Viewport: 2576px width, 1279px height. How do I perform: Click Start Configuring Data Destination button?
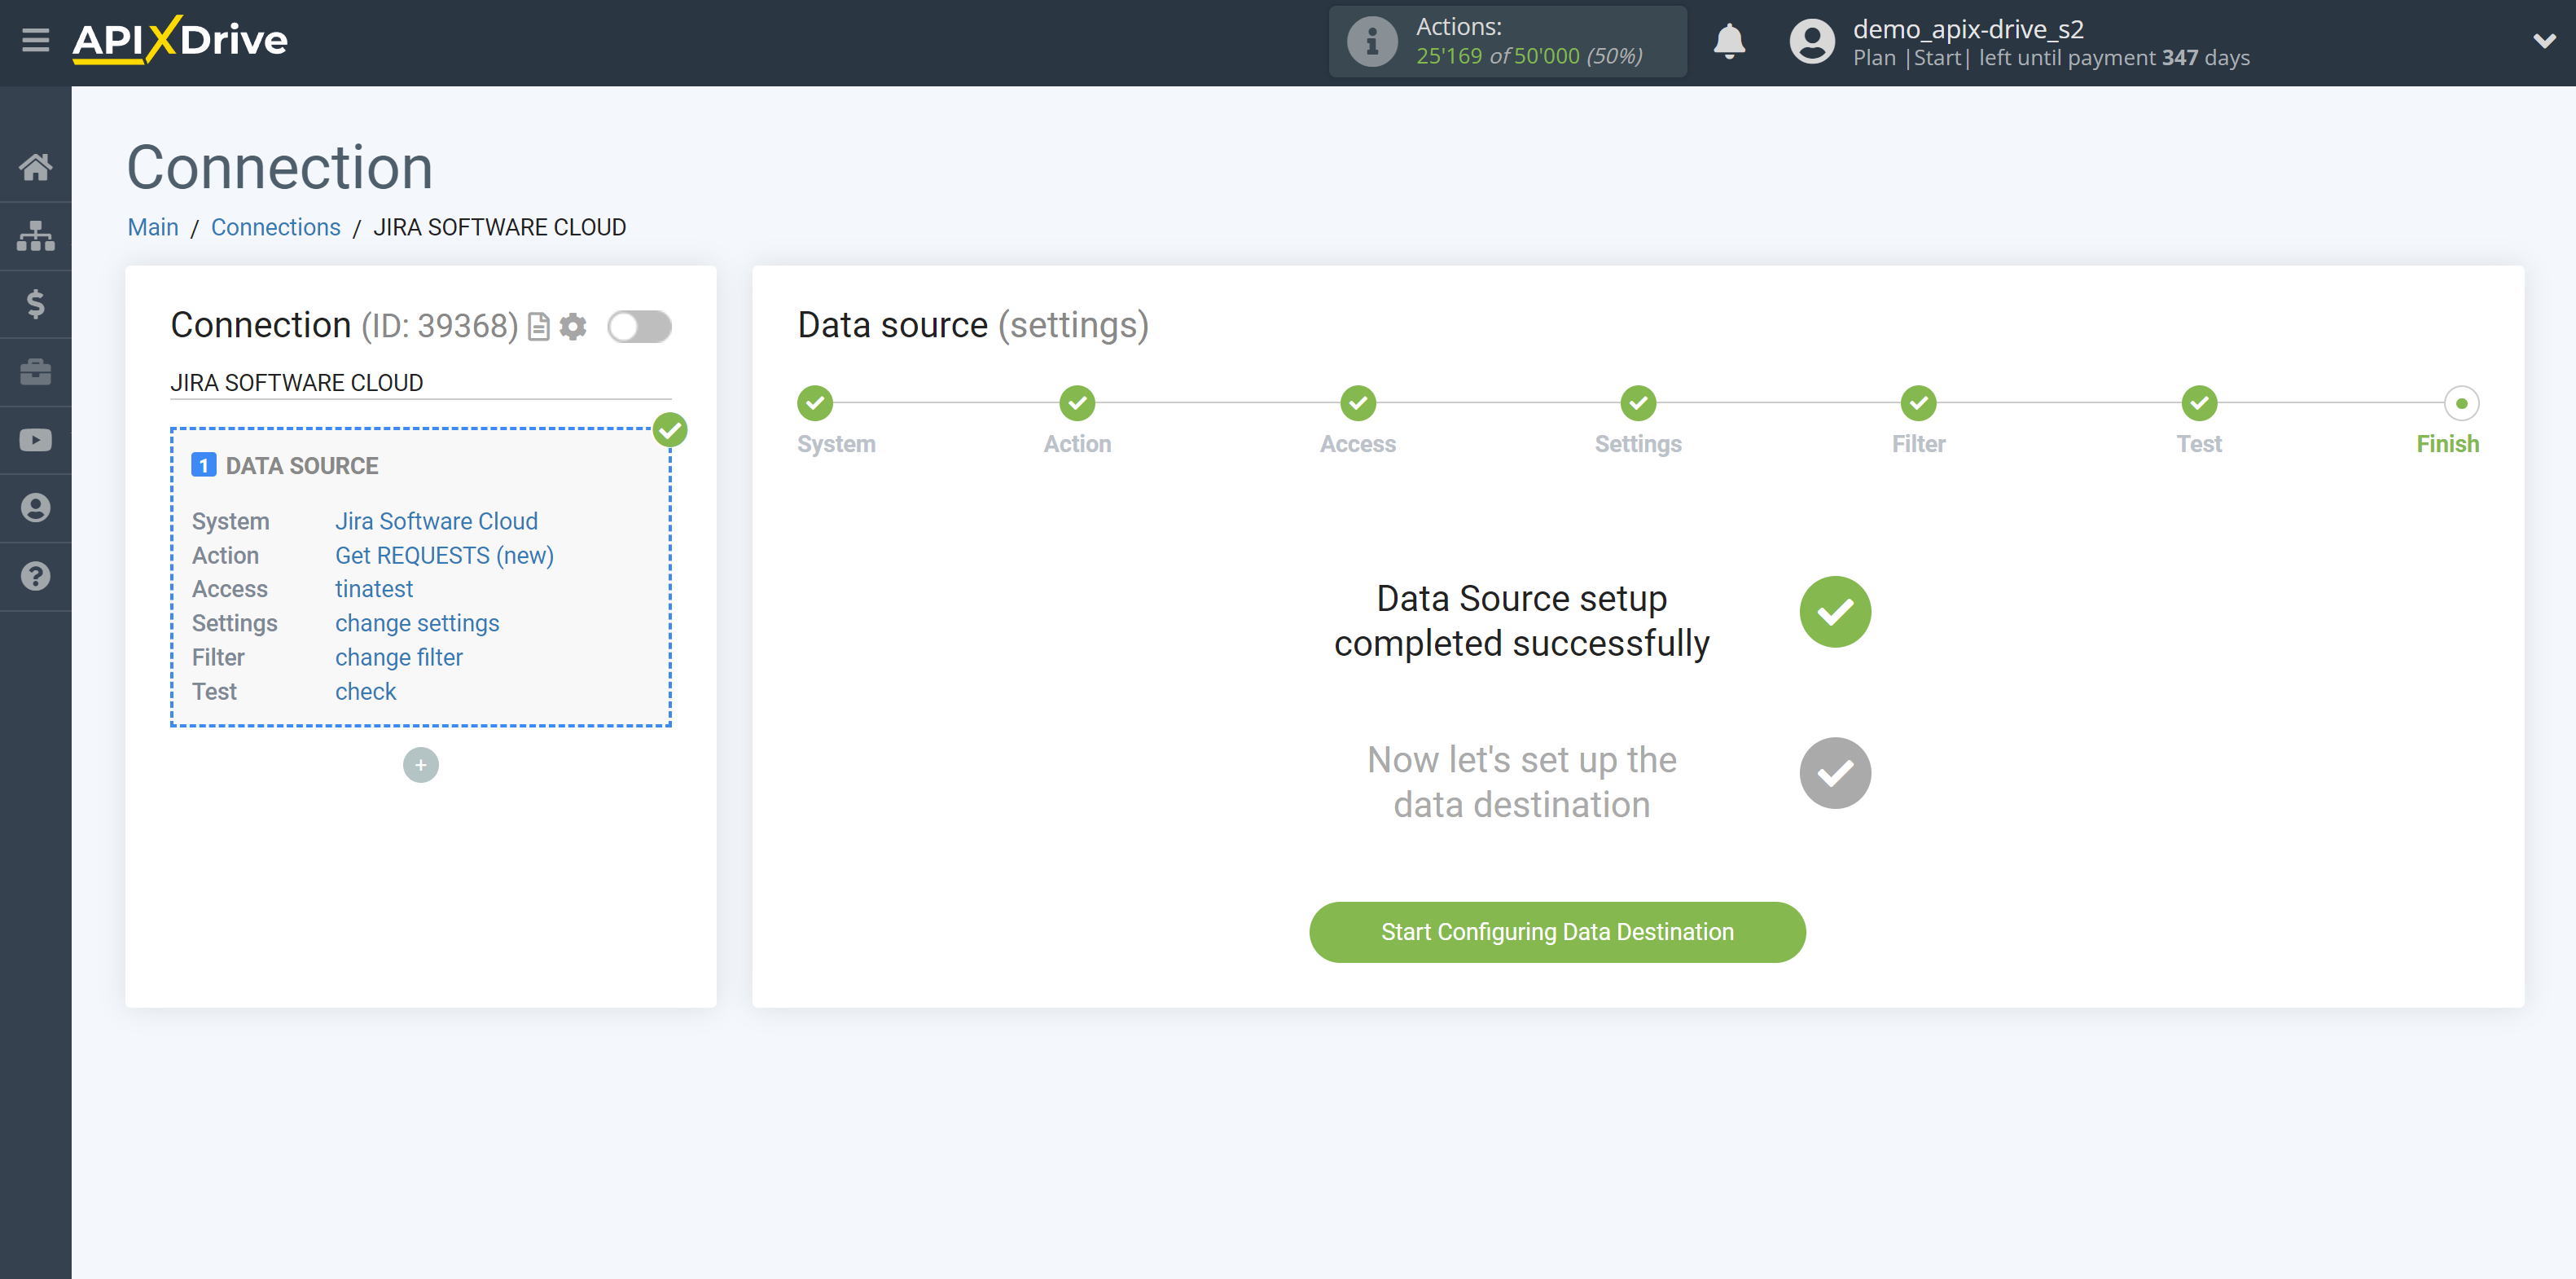[1556, 930]
